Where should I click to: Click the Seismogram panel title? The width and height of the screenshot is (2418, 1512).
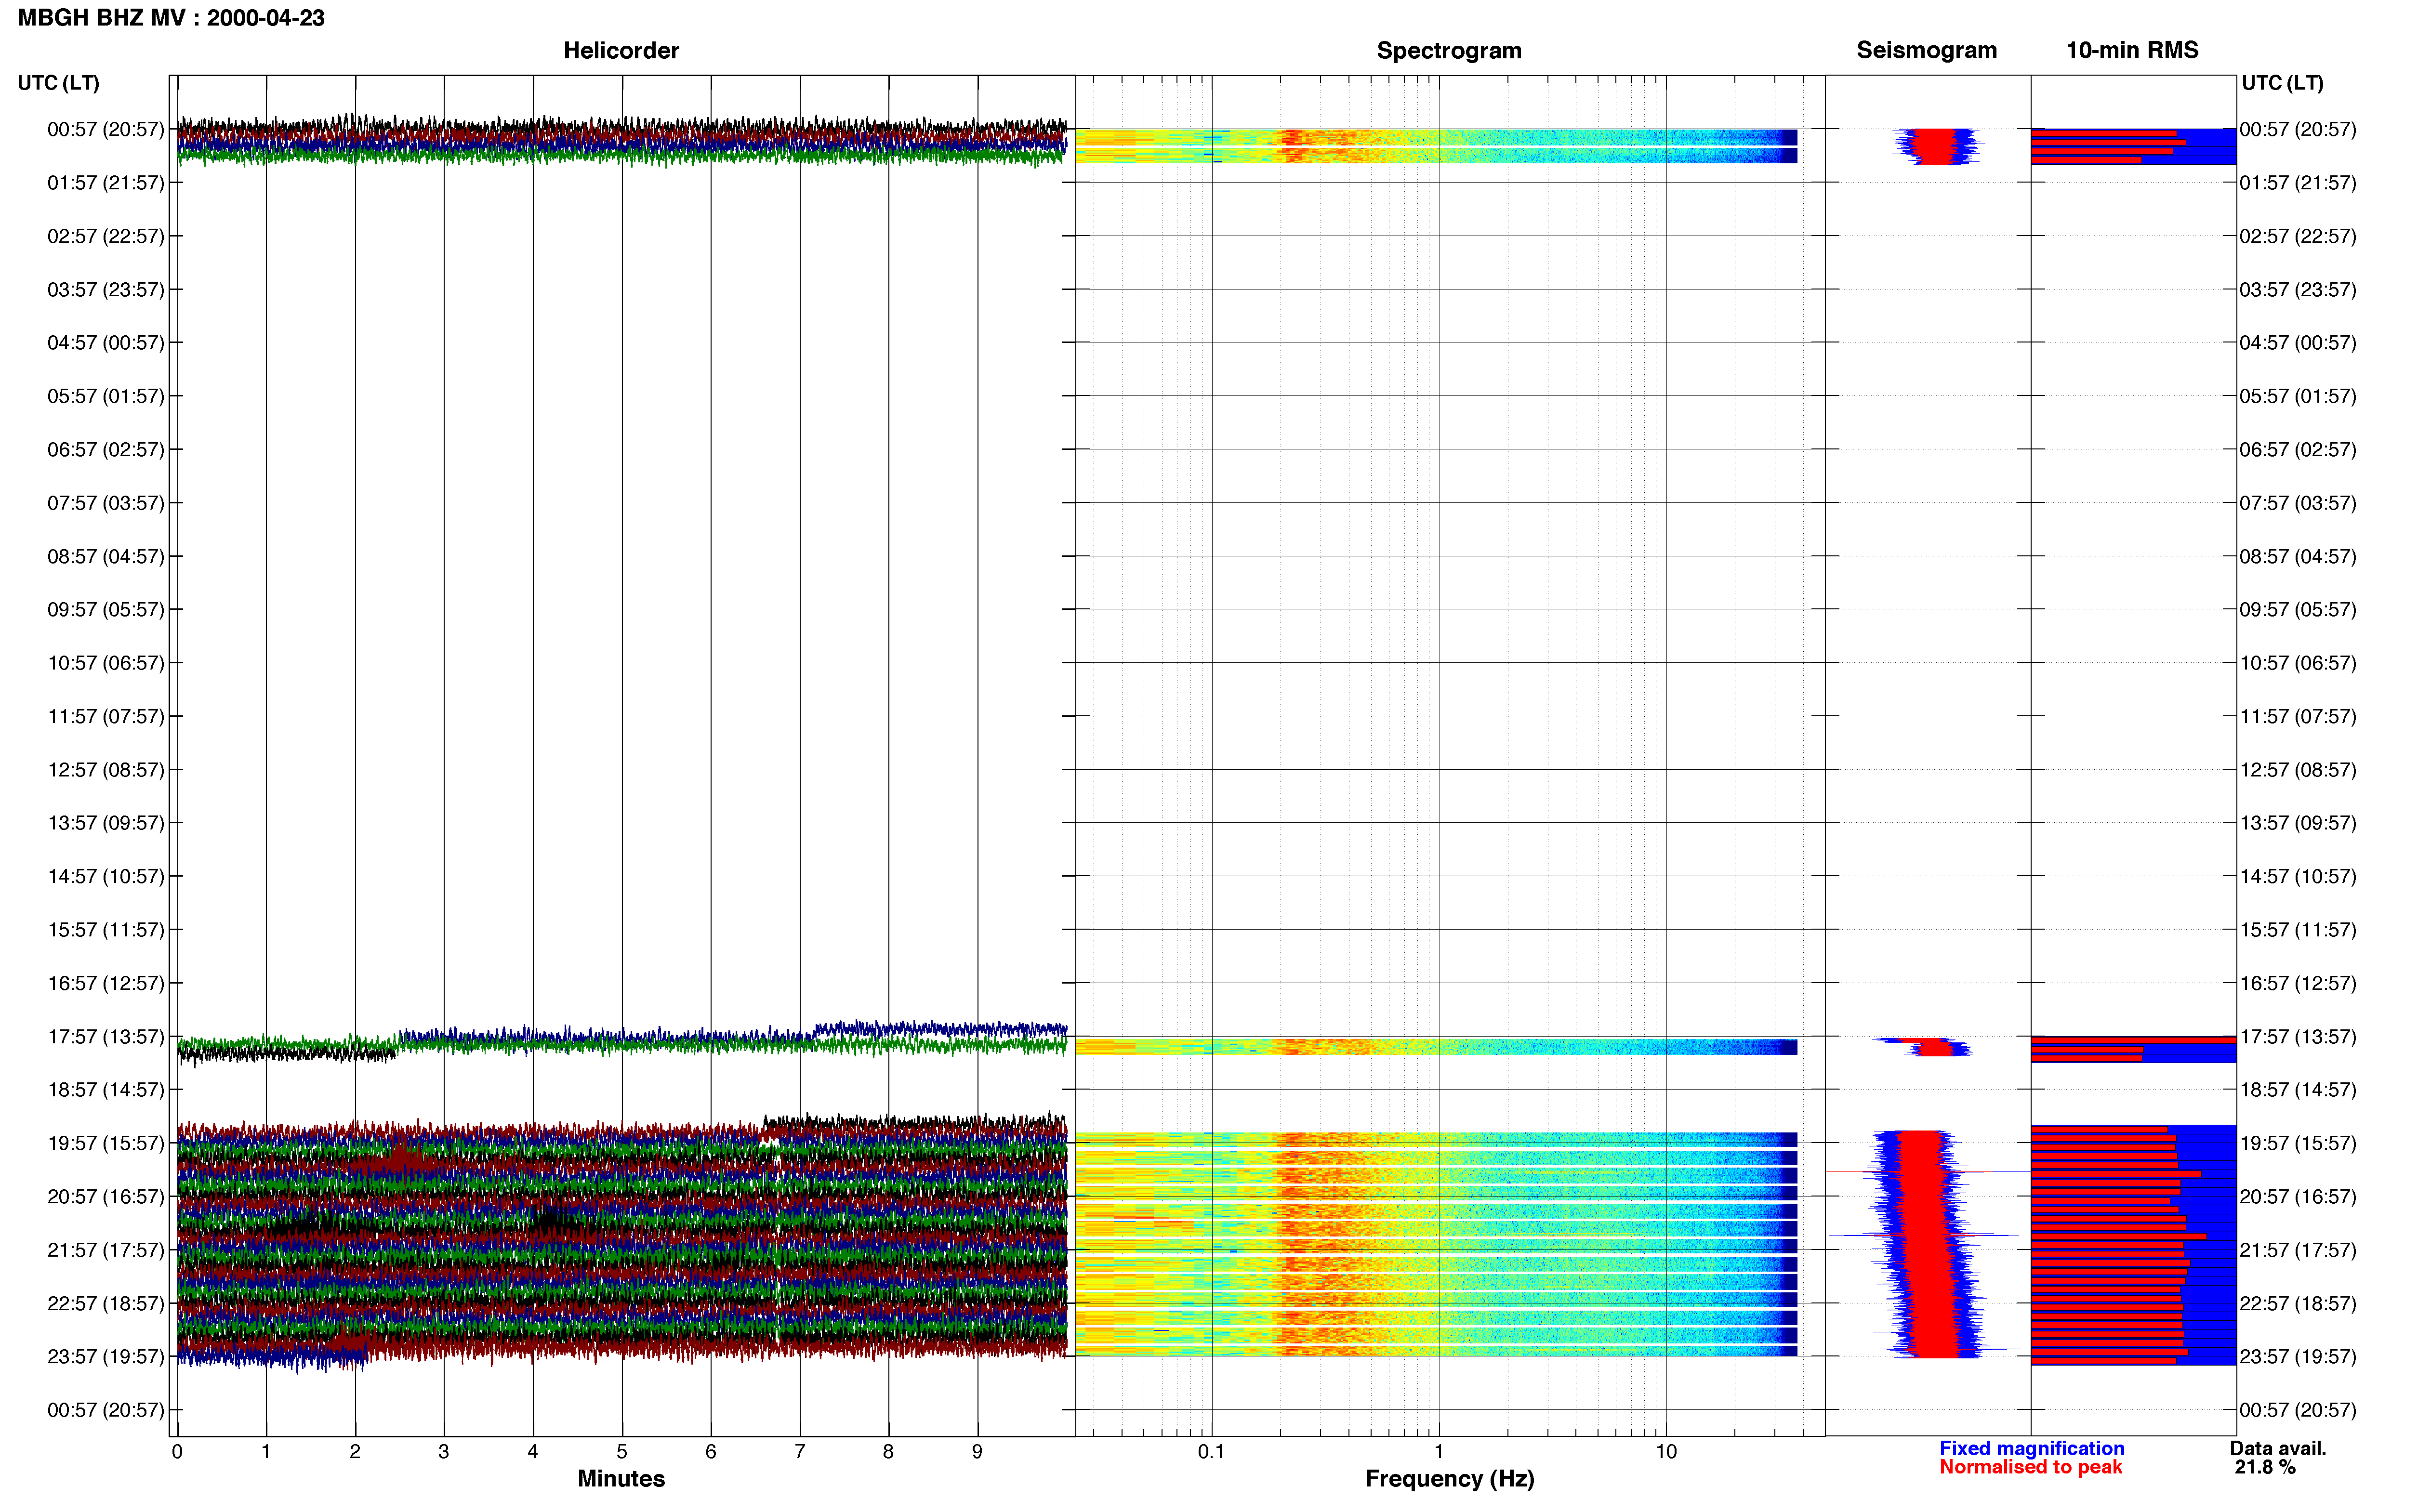click(x=1926, y=50)
